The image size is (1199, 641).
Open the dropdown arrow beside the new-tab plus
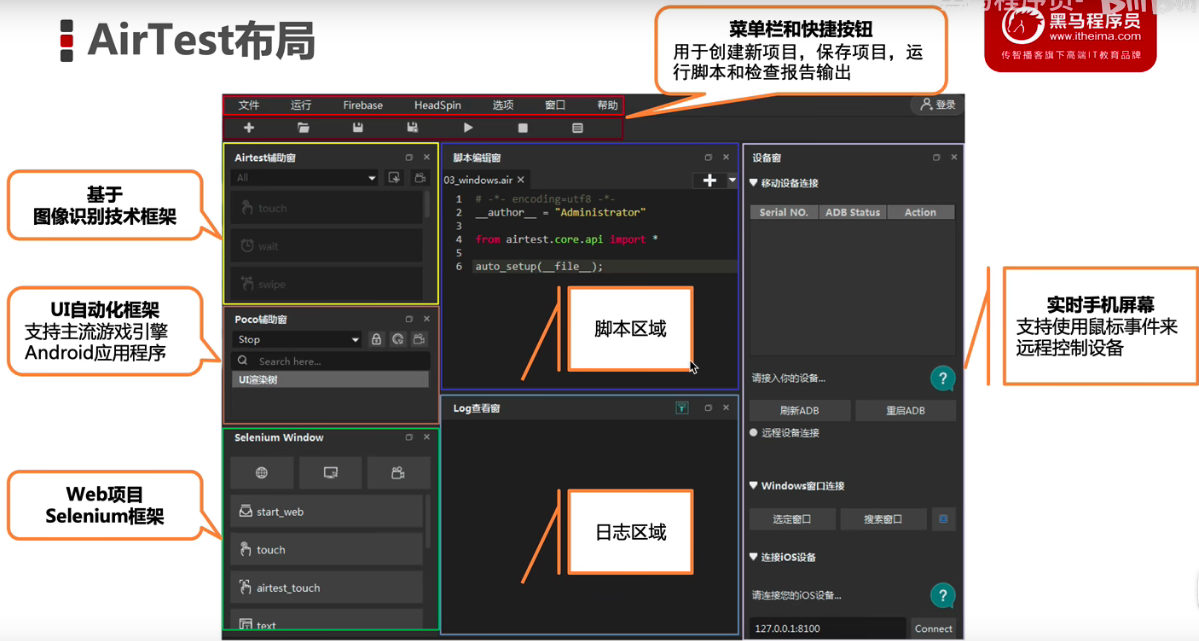pyautogui.click(x=732, y=181)
